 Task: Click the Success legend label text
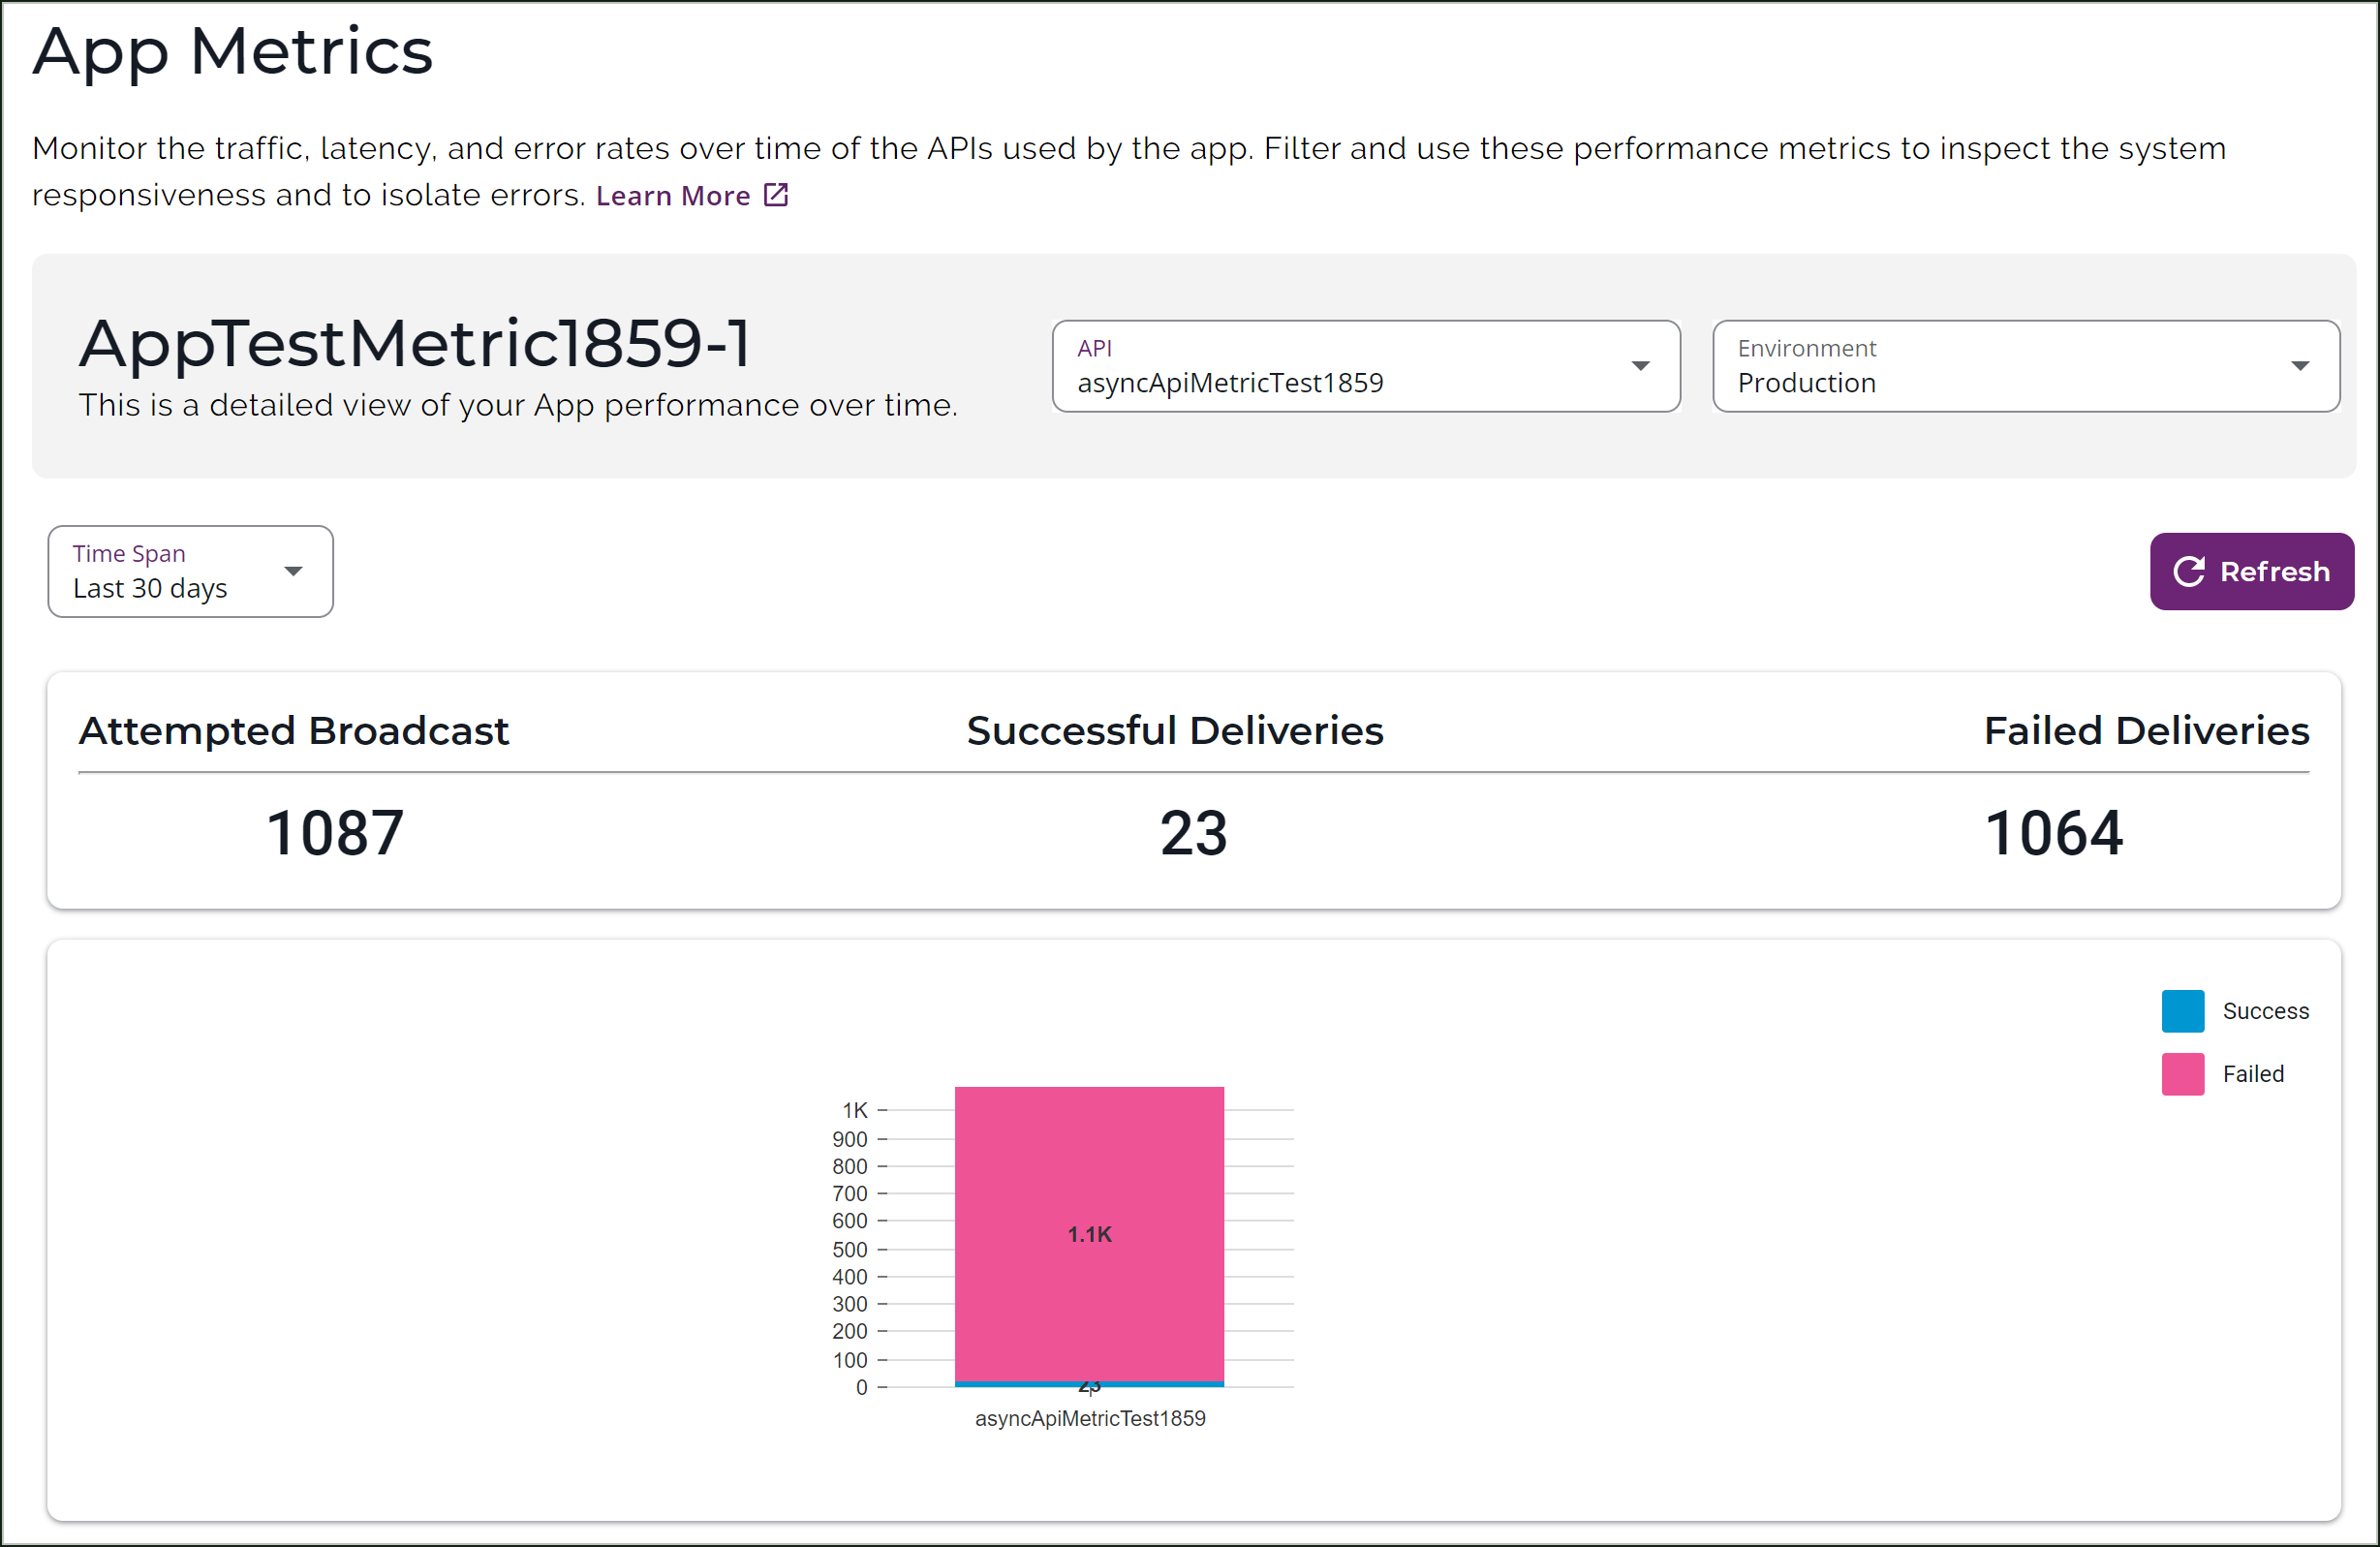tap(2265, 1011)
